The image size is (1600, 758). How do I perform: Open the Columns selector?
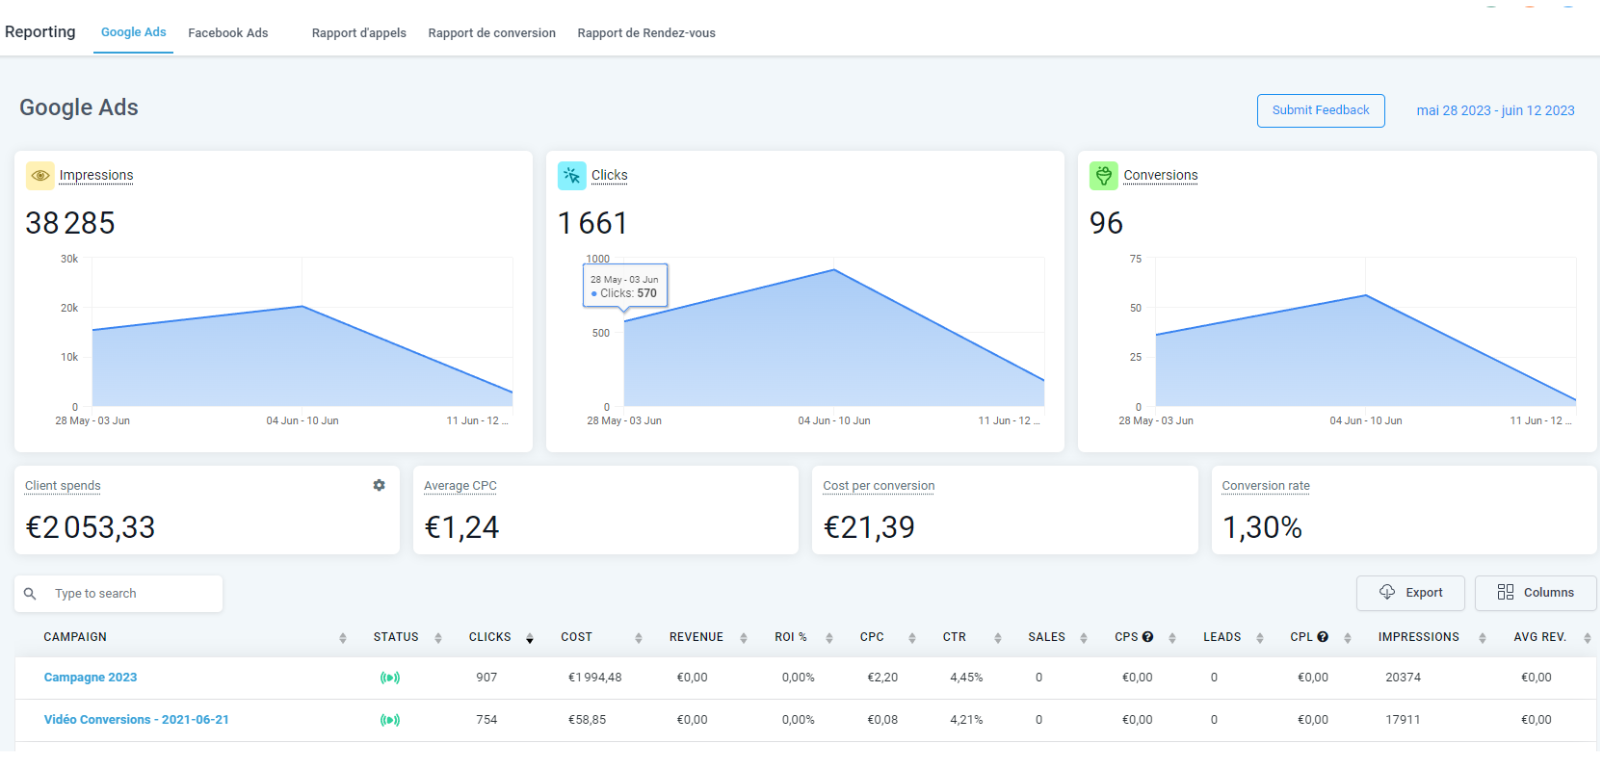pyautogui.click(x=1535, y=593)
